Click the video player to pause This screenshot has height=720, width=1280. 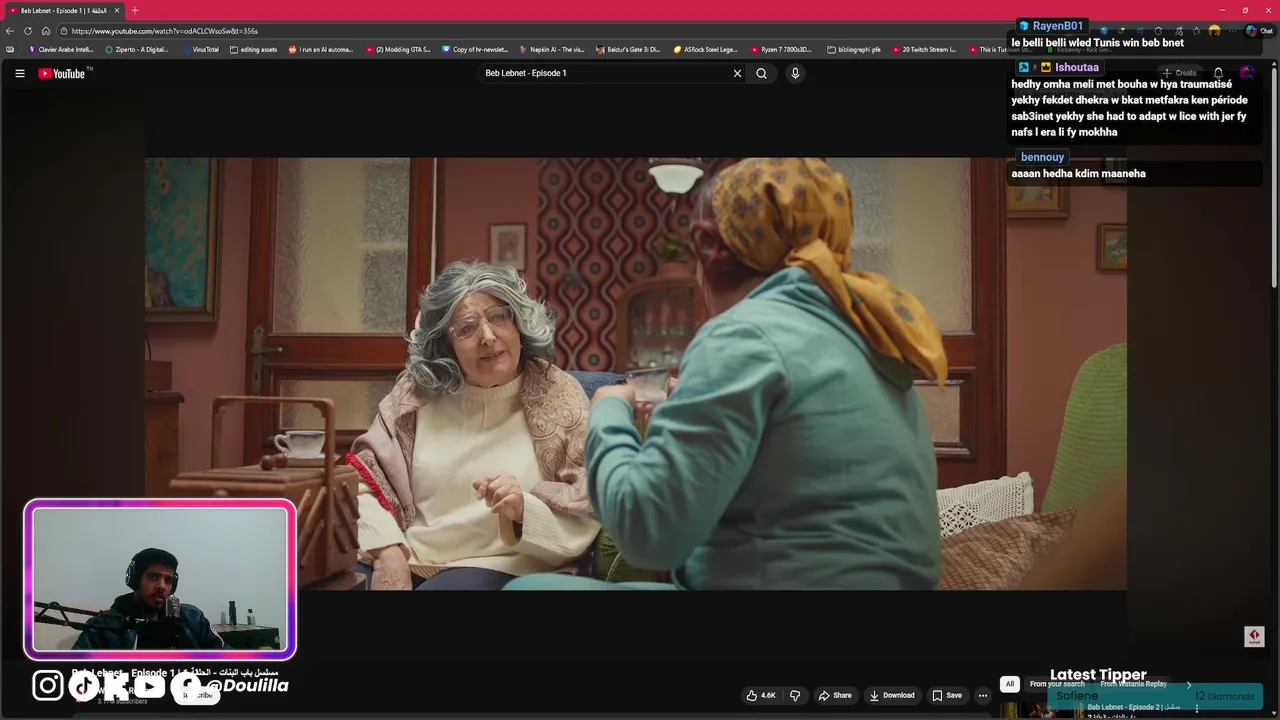point(635,373)
